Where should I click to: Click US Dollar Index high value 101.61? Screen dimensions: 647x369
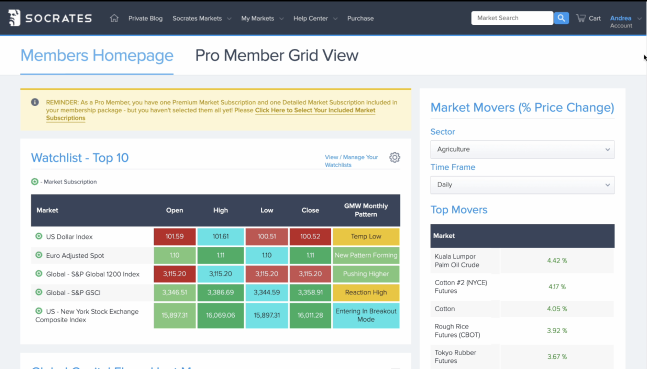click(x=221, y=237)
